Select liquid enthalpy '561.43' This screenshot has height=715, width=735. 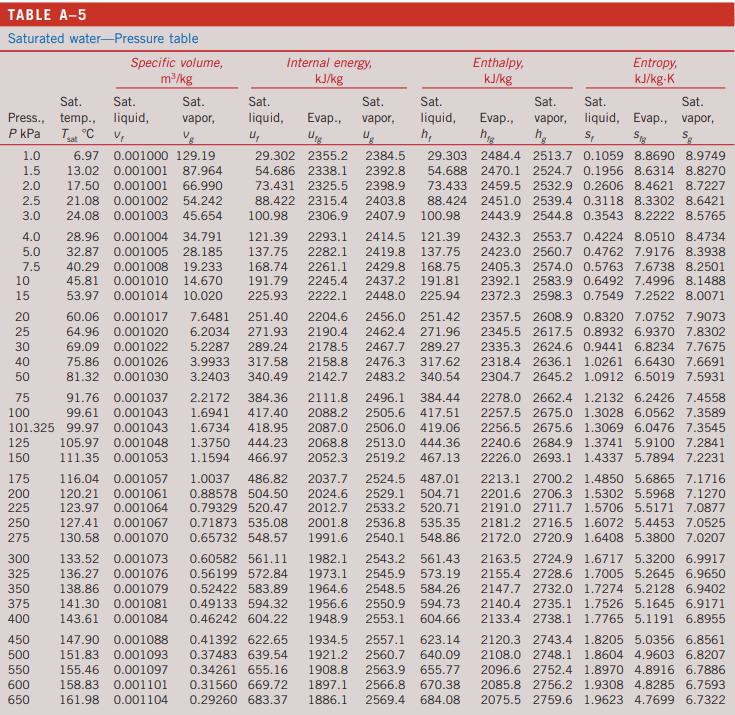coord(440,559)
